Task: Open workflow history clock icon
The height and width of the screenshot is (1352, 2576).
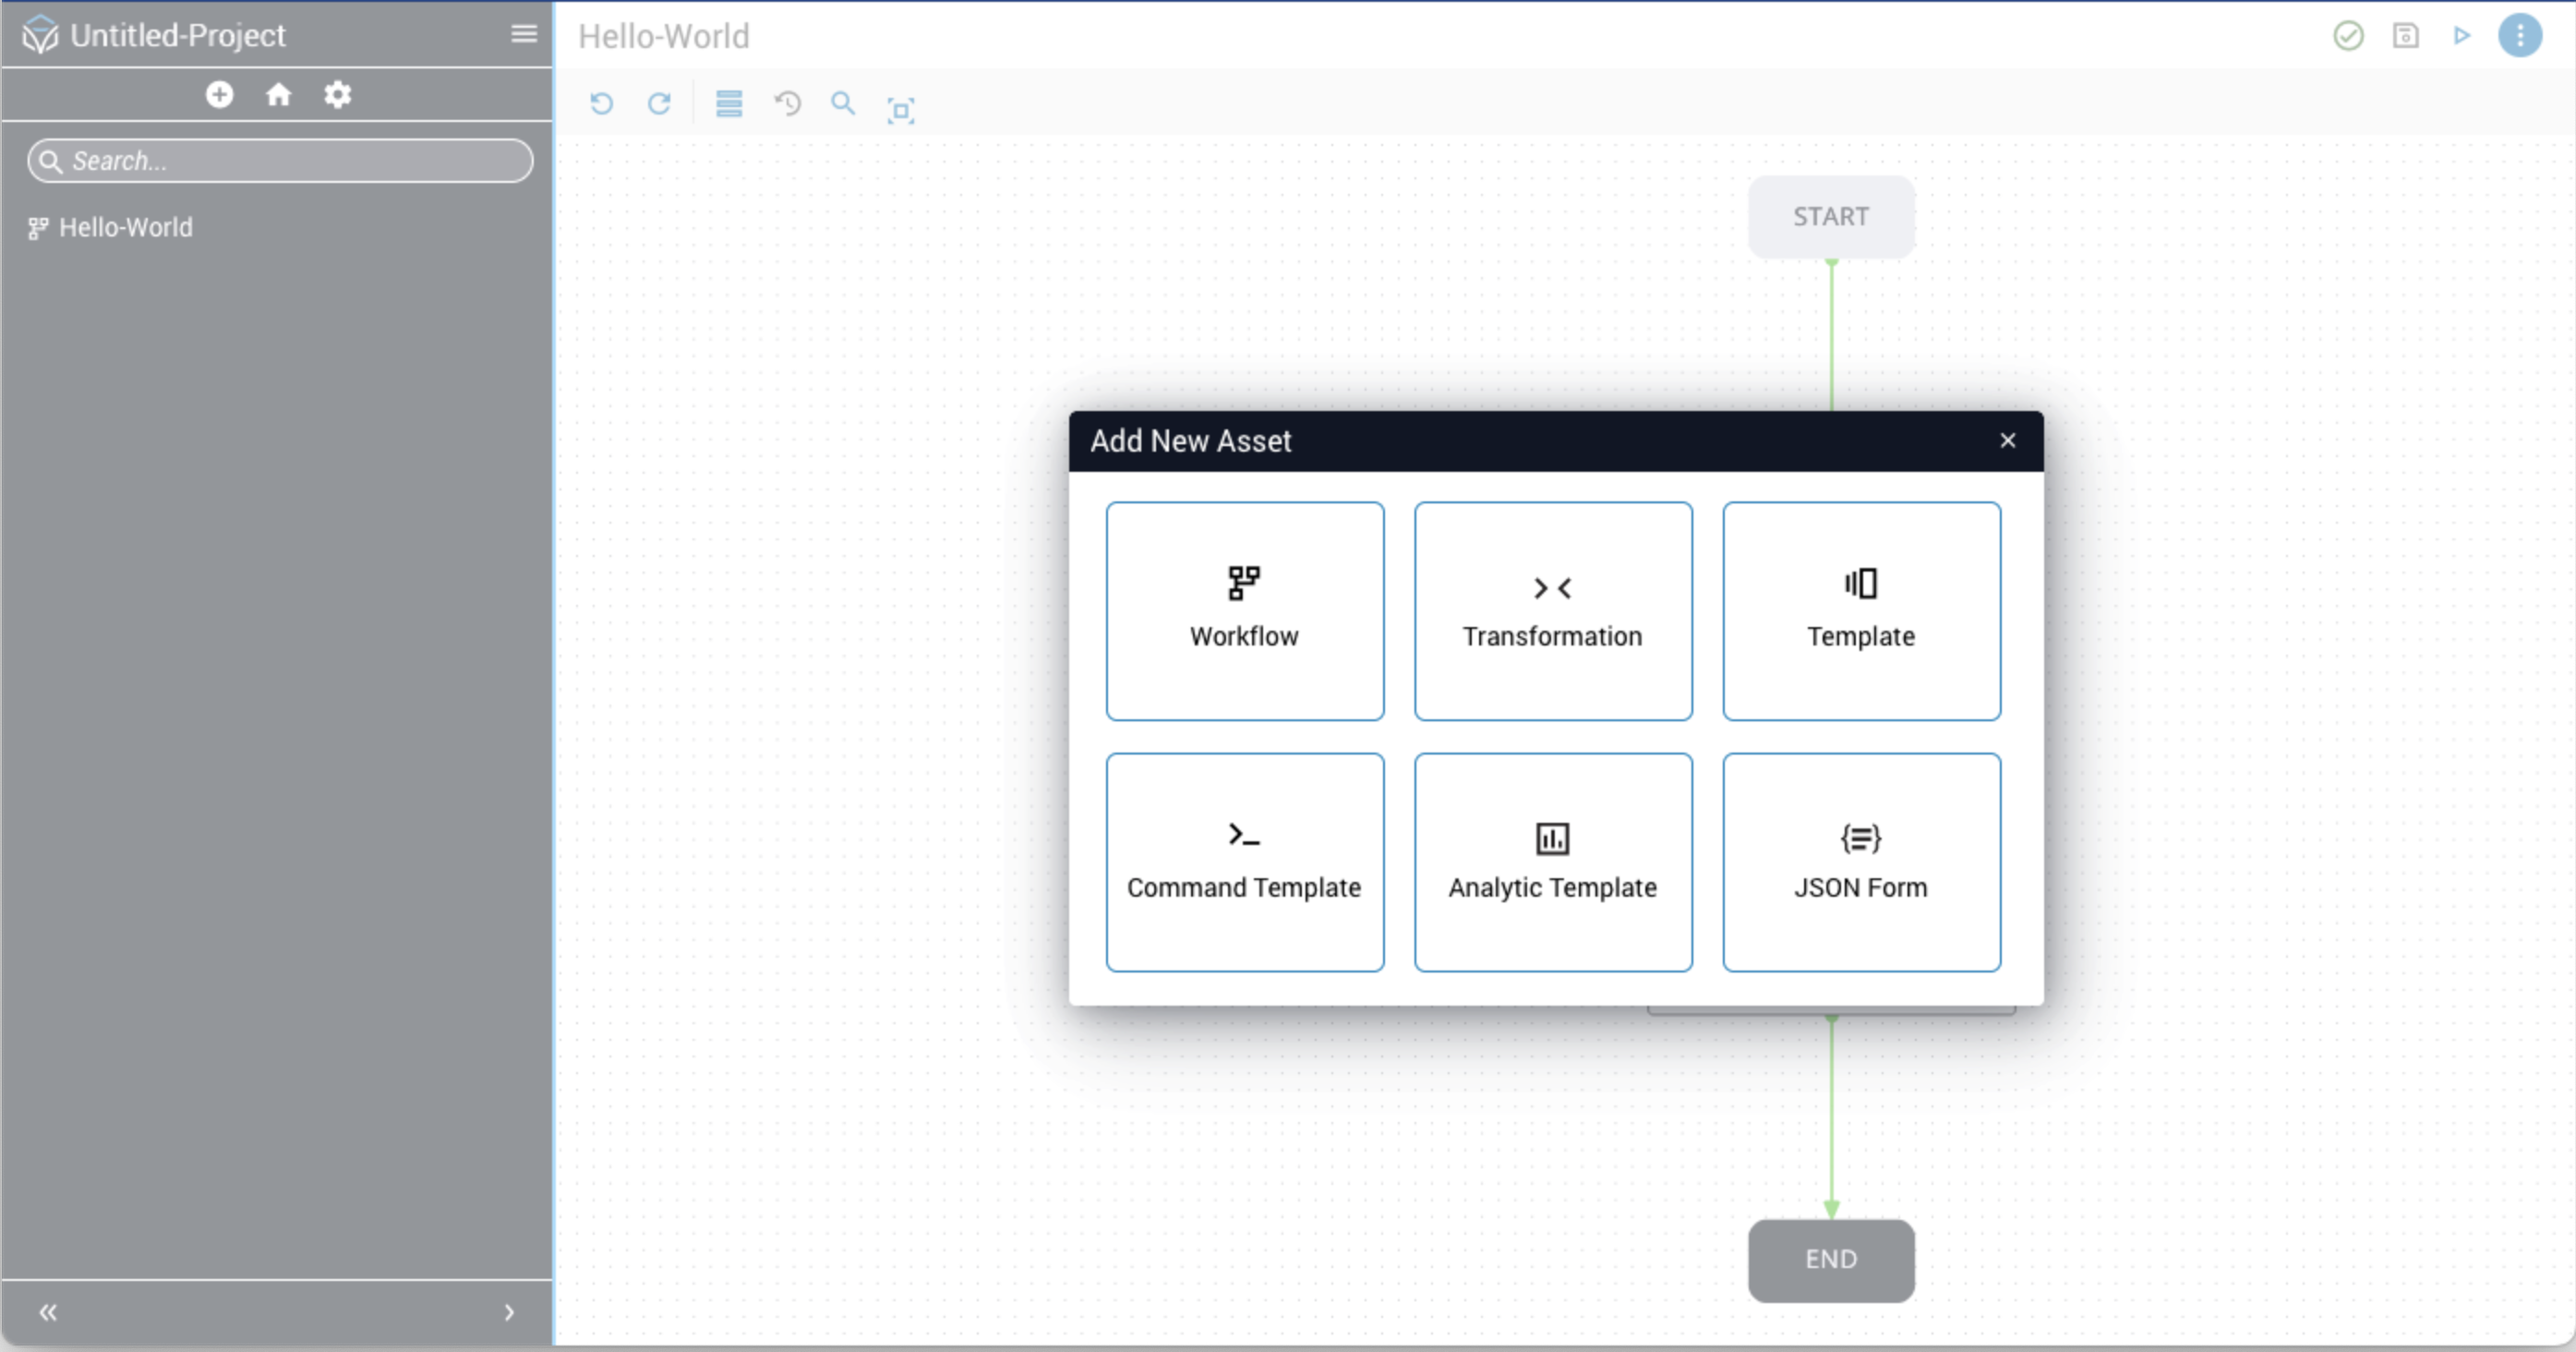Action: point(787,104)
